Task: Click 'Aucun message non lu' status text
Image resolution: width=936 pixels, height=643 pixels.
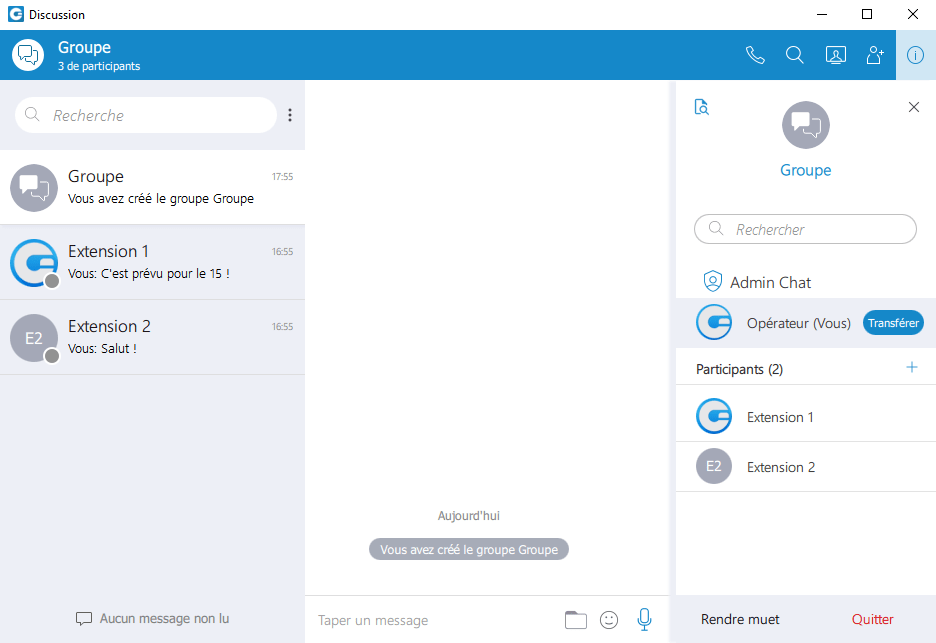Action: [164, 619]
